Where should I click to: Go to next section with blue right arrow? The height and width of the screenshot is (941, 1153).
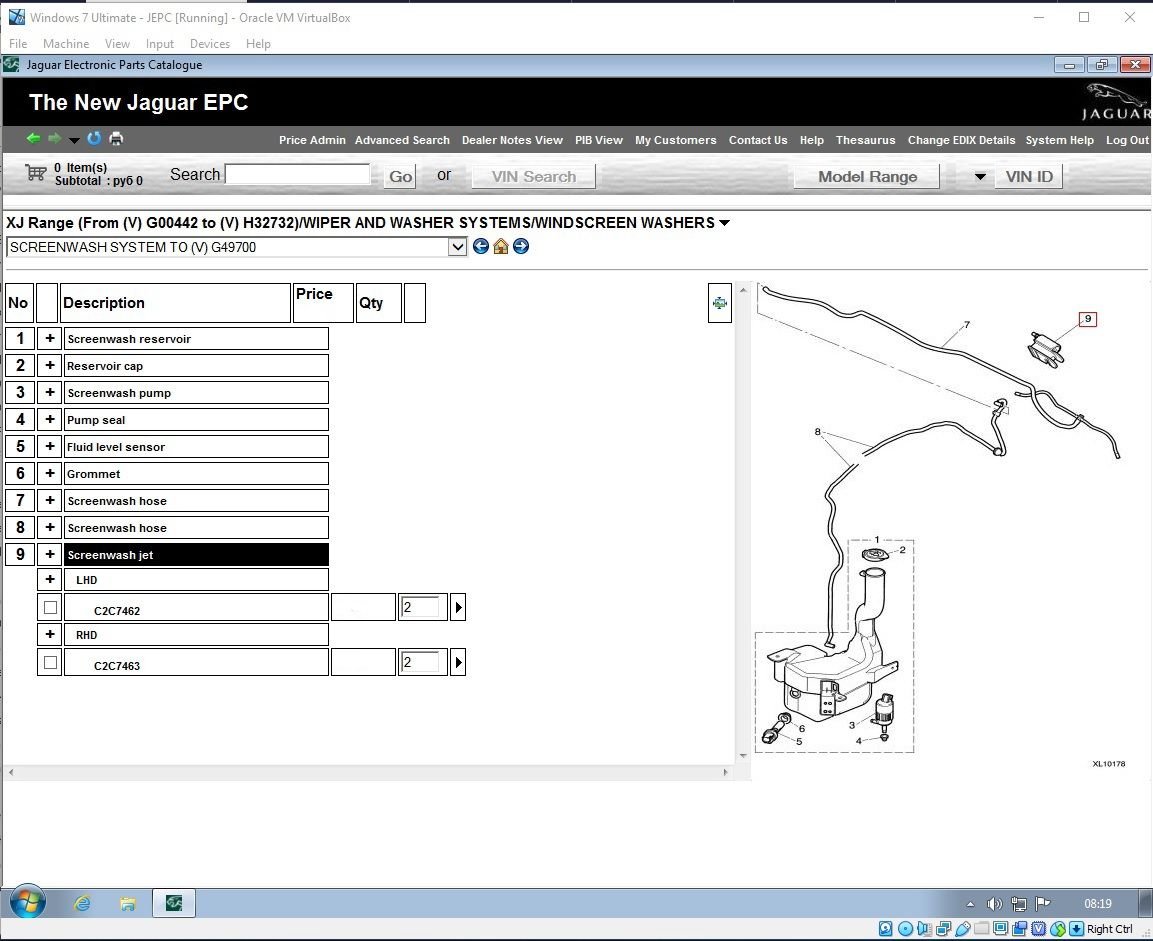[x=520, y=247]
